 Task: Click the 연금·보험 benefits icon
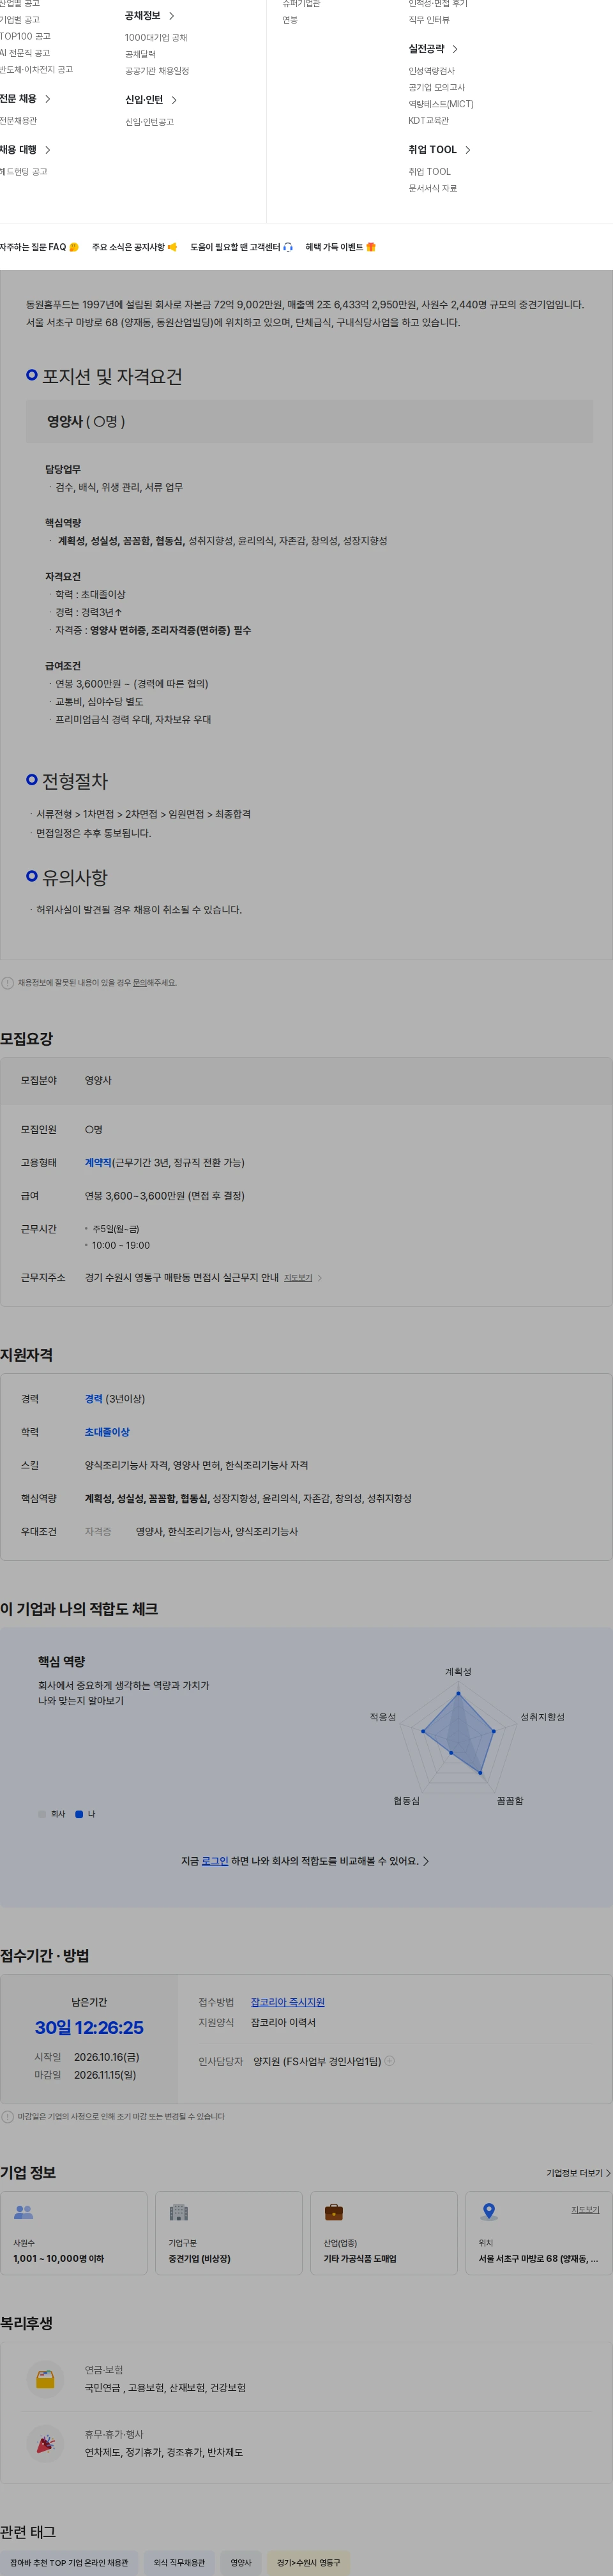(x=45, y=2379)
